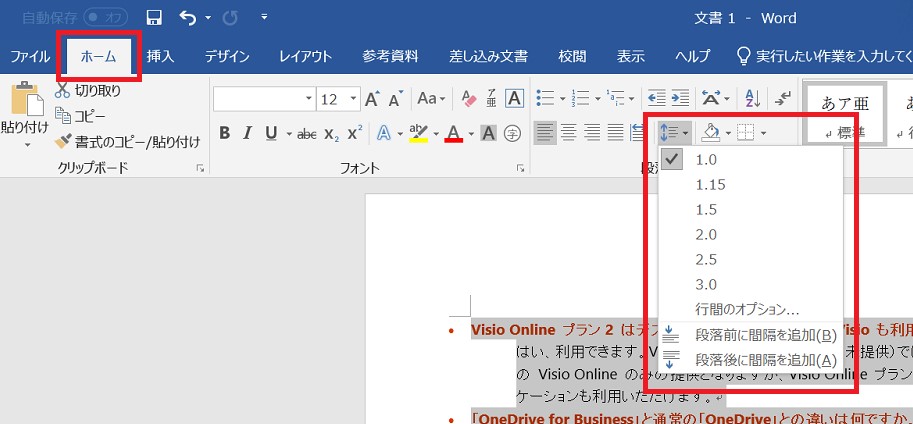Switch to the 挿入 tab
913x424 pixels.
point(161,56)
